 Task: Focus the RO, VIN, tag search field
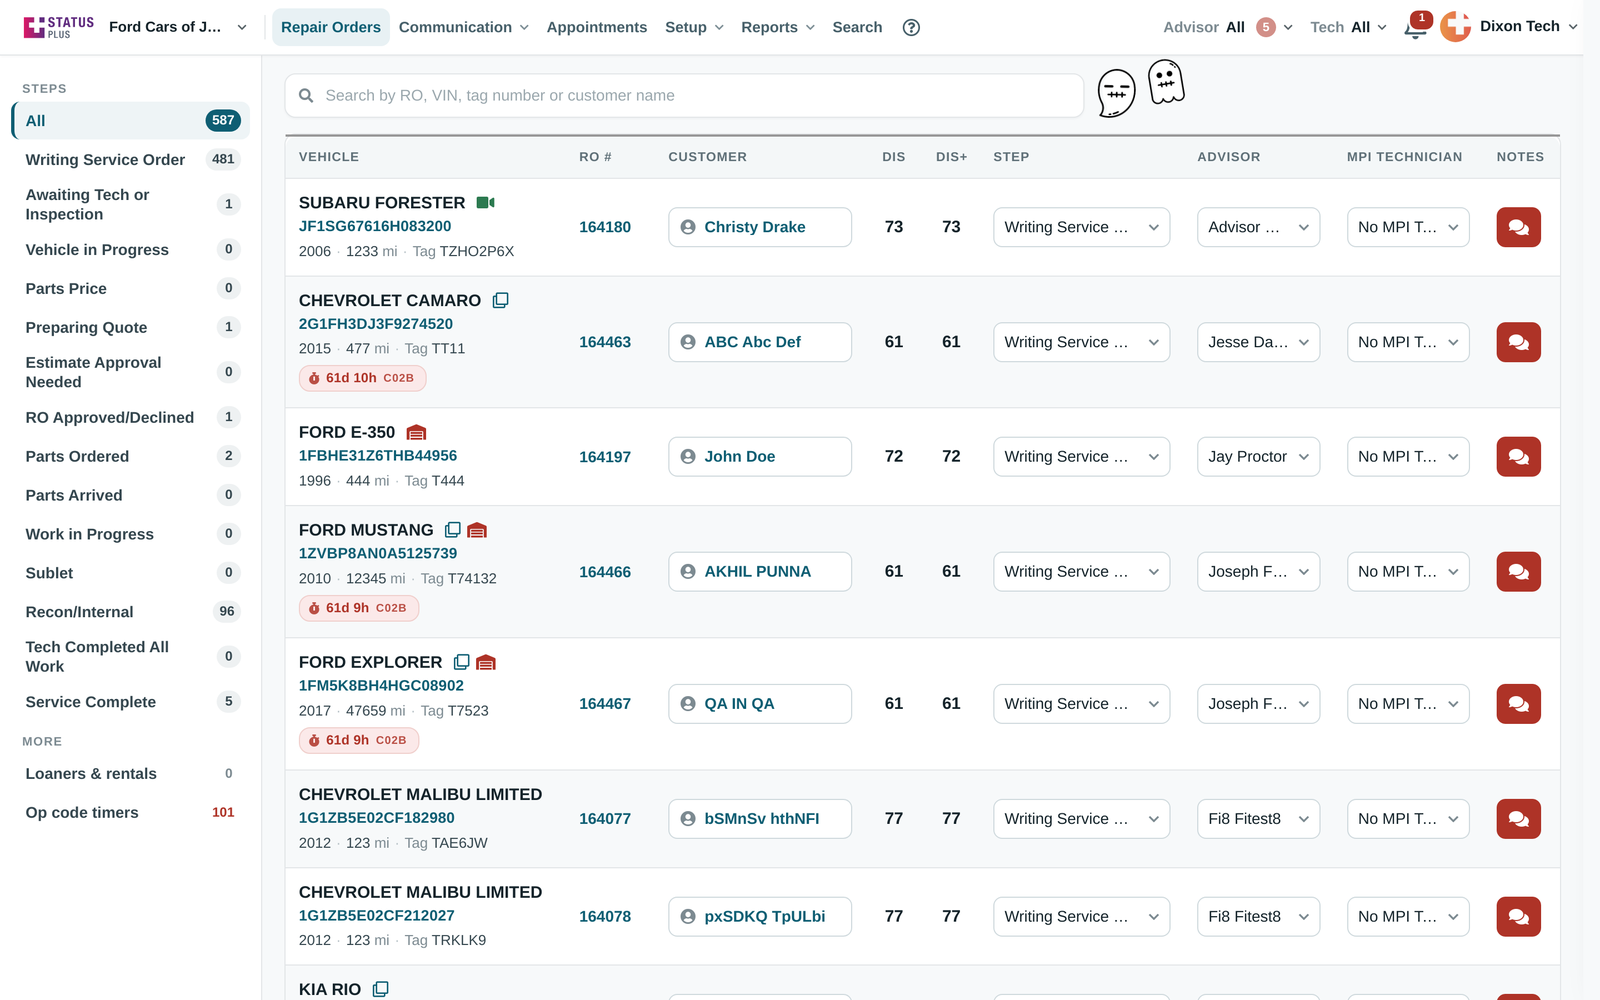pyautogui.click(x=684, y=96)
